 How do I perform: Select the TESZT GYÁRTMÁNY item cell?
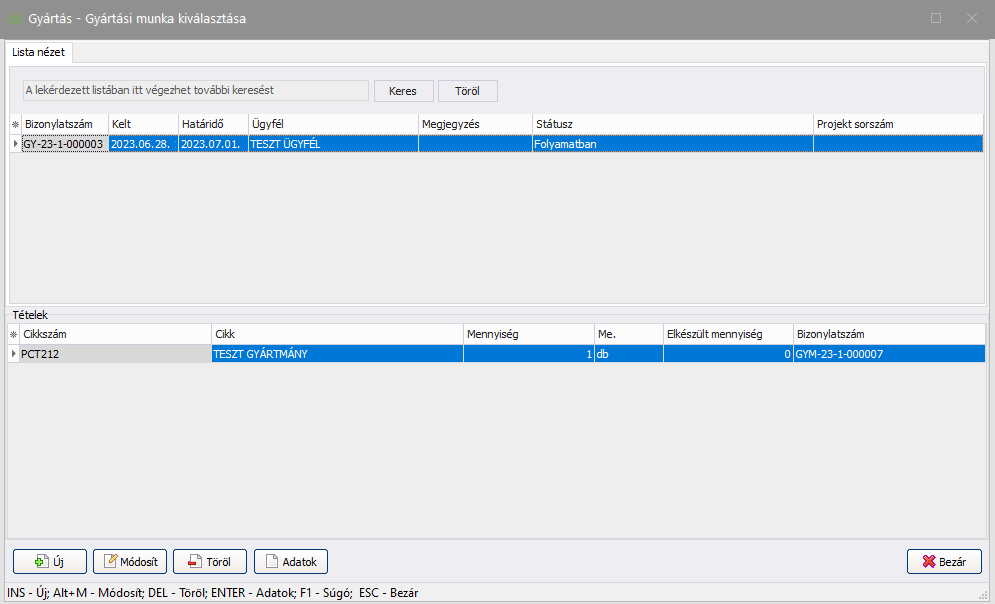click(336, 354)
